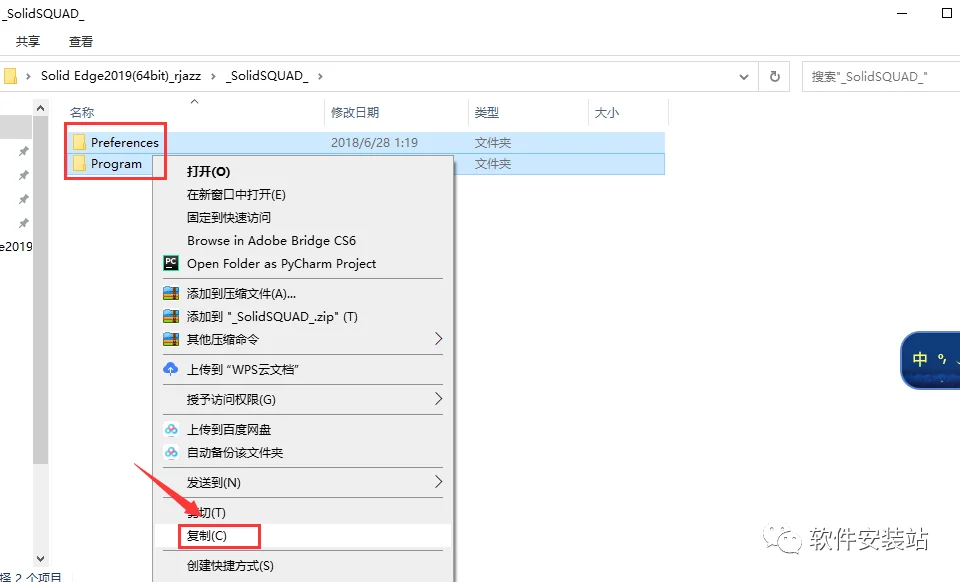This screenshot has width=960, height=582.
Task: Click 文件夹 type cell in Program row
Action: point(492,163)
